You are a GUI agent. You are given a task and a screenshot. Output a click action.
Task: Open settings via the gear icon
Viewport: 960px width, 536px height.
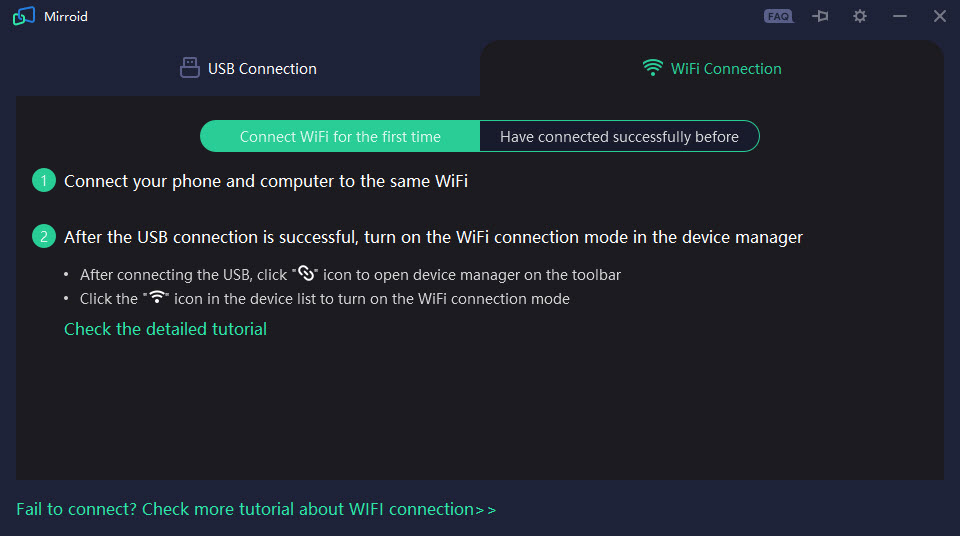coord(860,16)
